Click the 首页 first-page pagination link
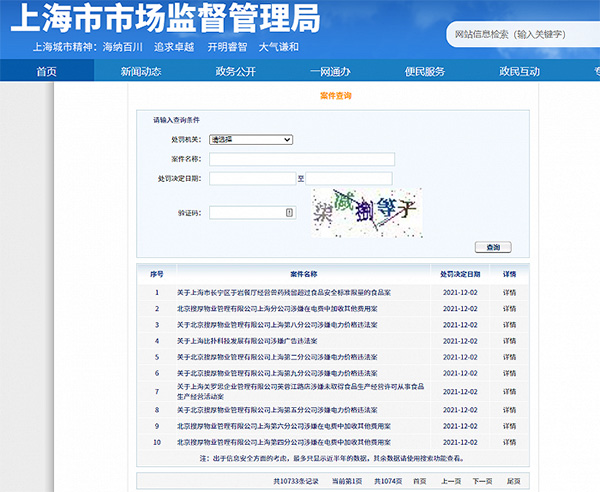Image resolution: width=600 pixels, height=492 pixels. 420,481
